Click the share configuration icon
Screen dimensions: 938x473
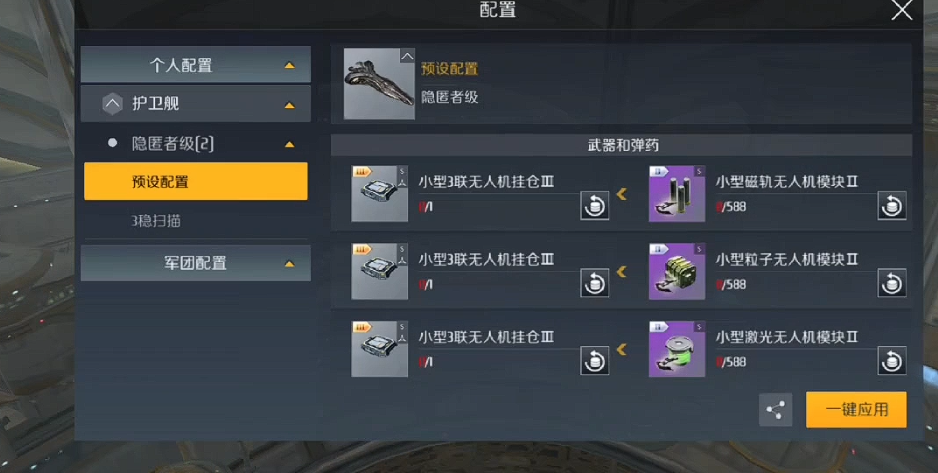[x=775, y=410]
